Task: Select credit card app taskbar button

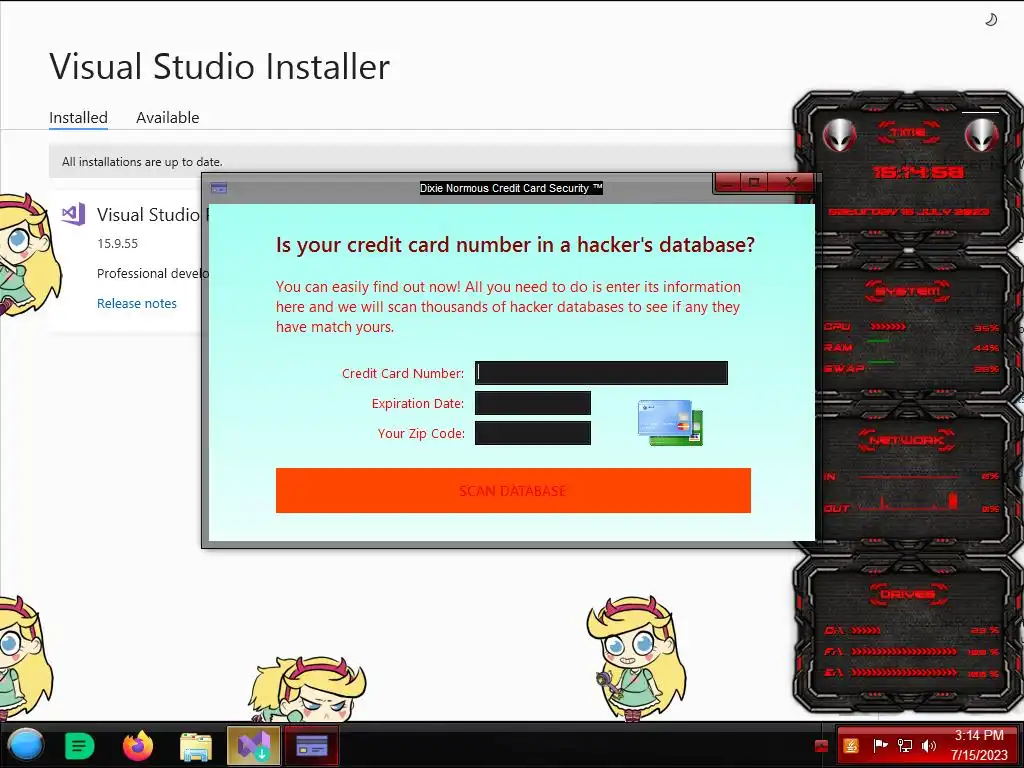Action: [x=312, y=746]
